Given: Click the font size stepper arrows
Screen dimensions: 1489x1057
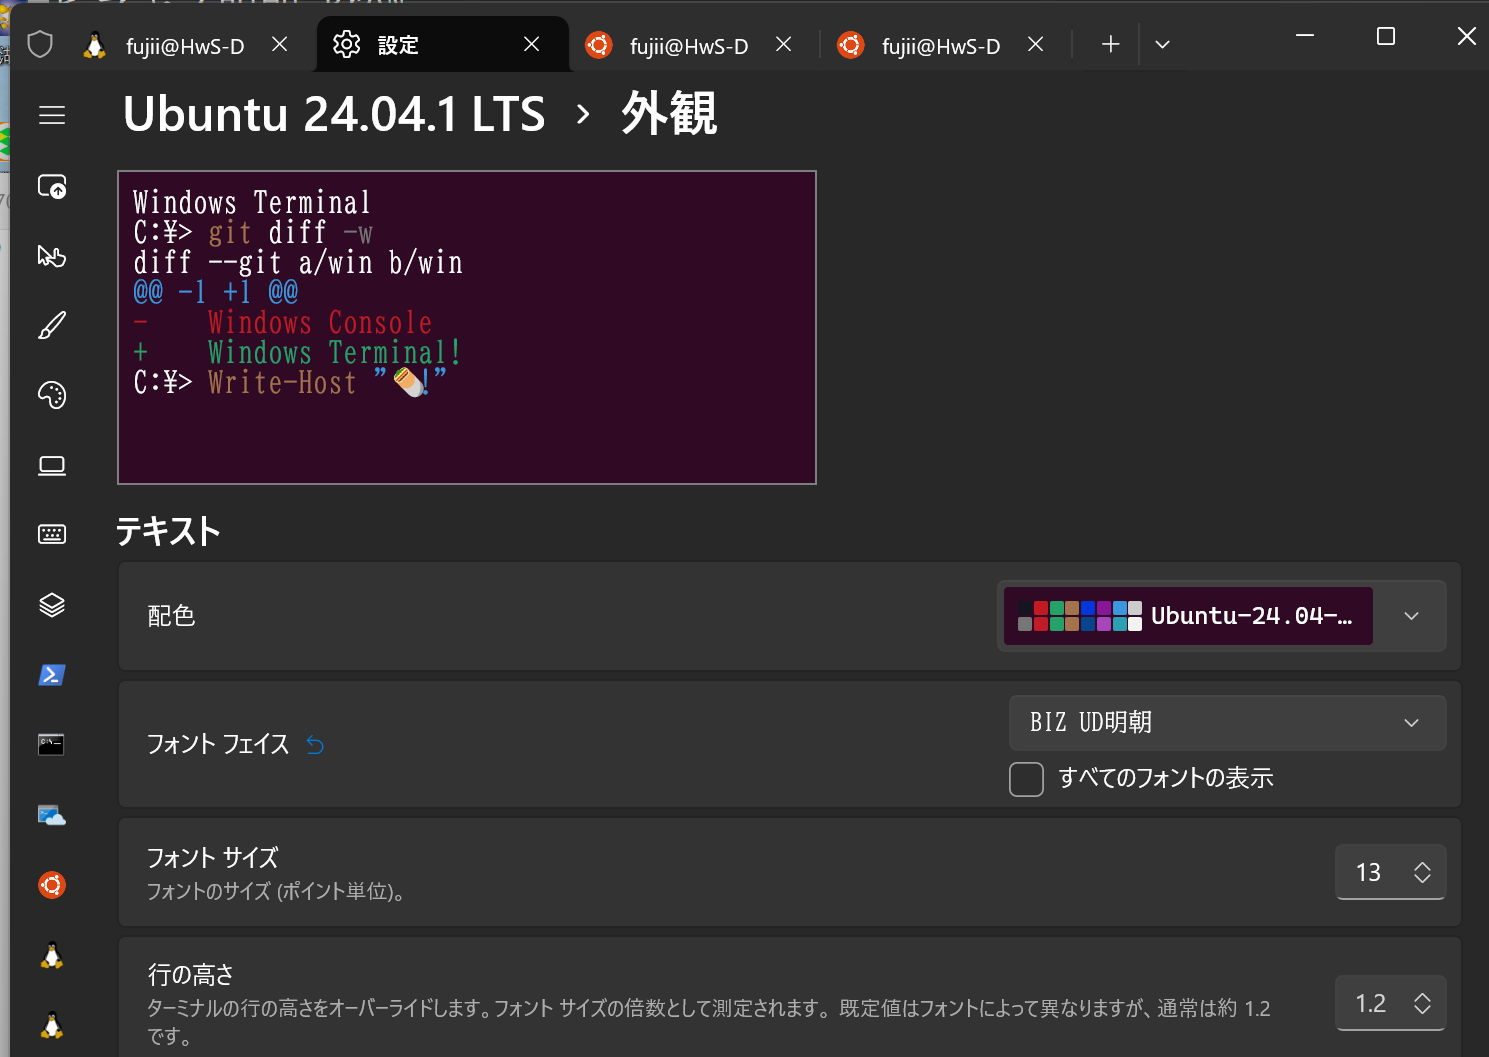Looking at the screenshot, I should point(1422,872).
